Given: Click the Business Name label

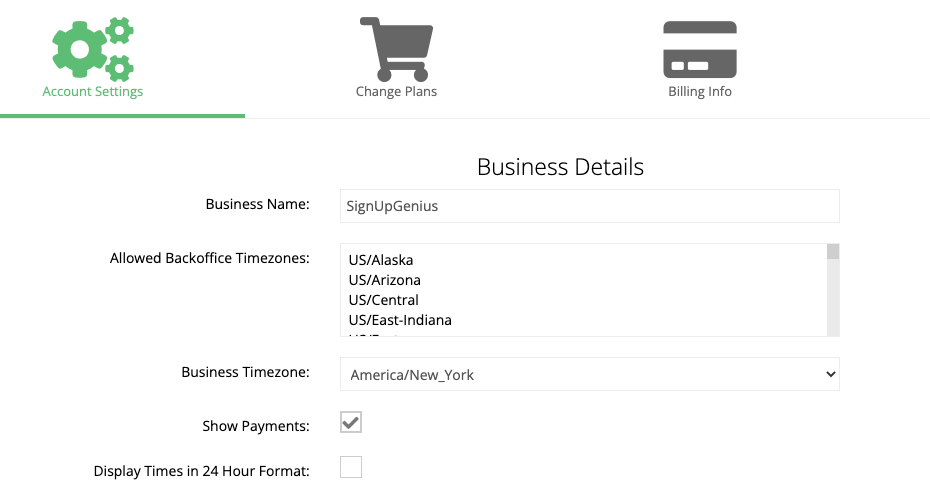Looking at the screenshot, I should click(257, 204).
